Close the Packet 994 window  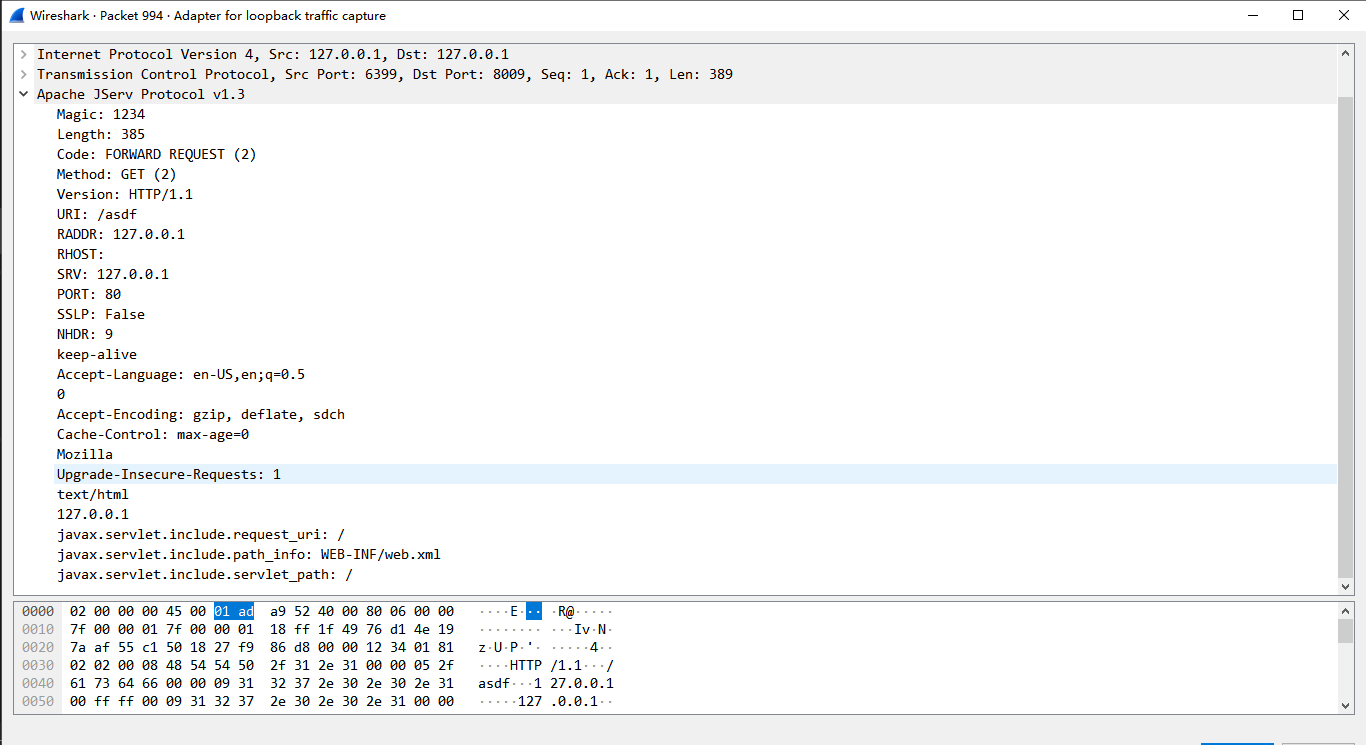(1343, 15)
